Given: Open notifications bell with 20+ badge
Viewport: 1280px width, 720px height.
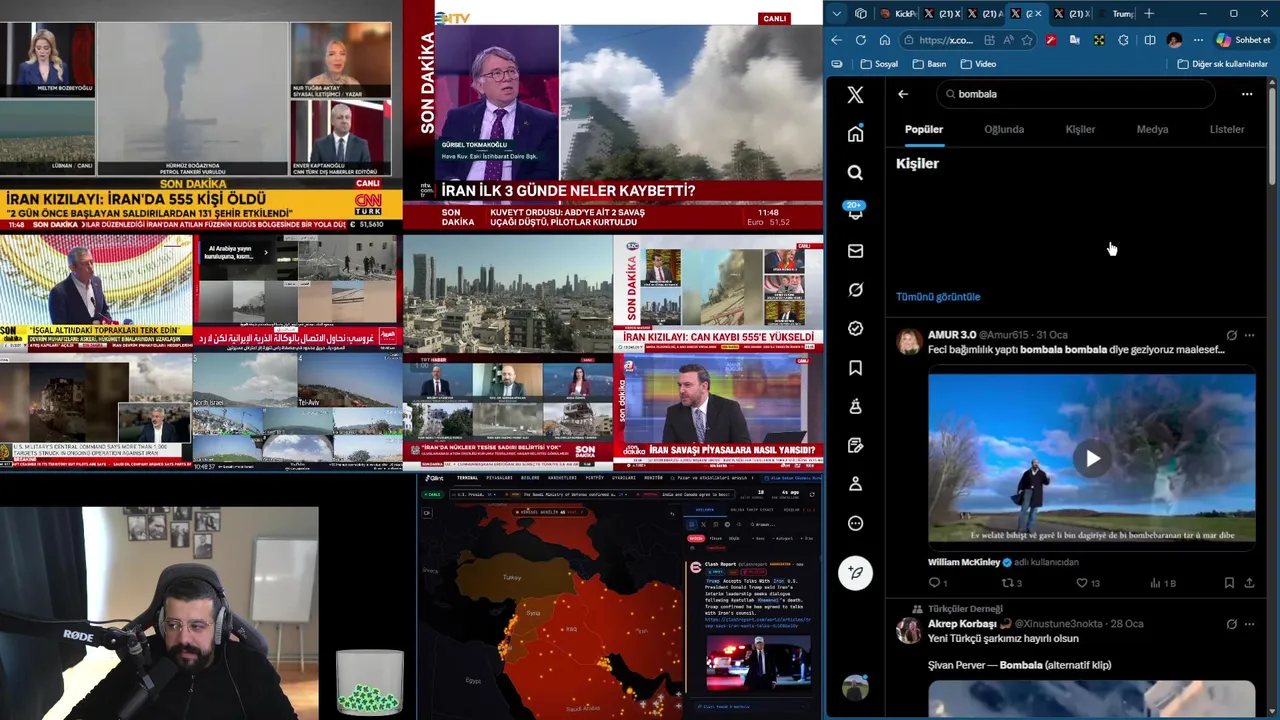Looking at the screenshot, I should 855,211.
